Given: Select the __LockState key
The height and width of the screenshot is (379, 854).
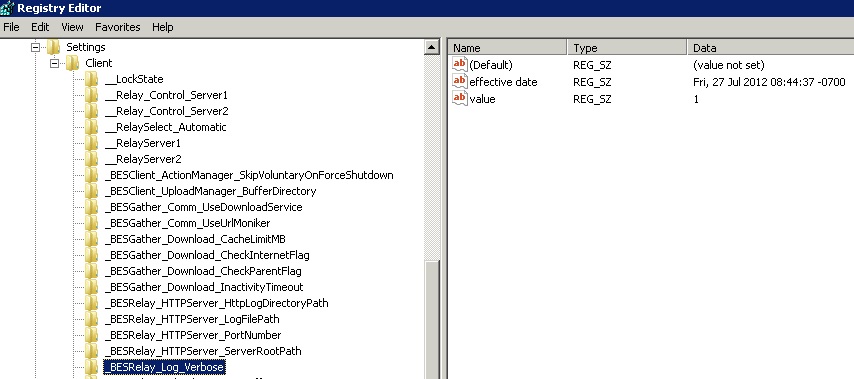Looking at the screenshot, I should point(133,80).
